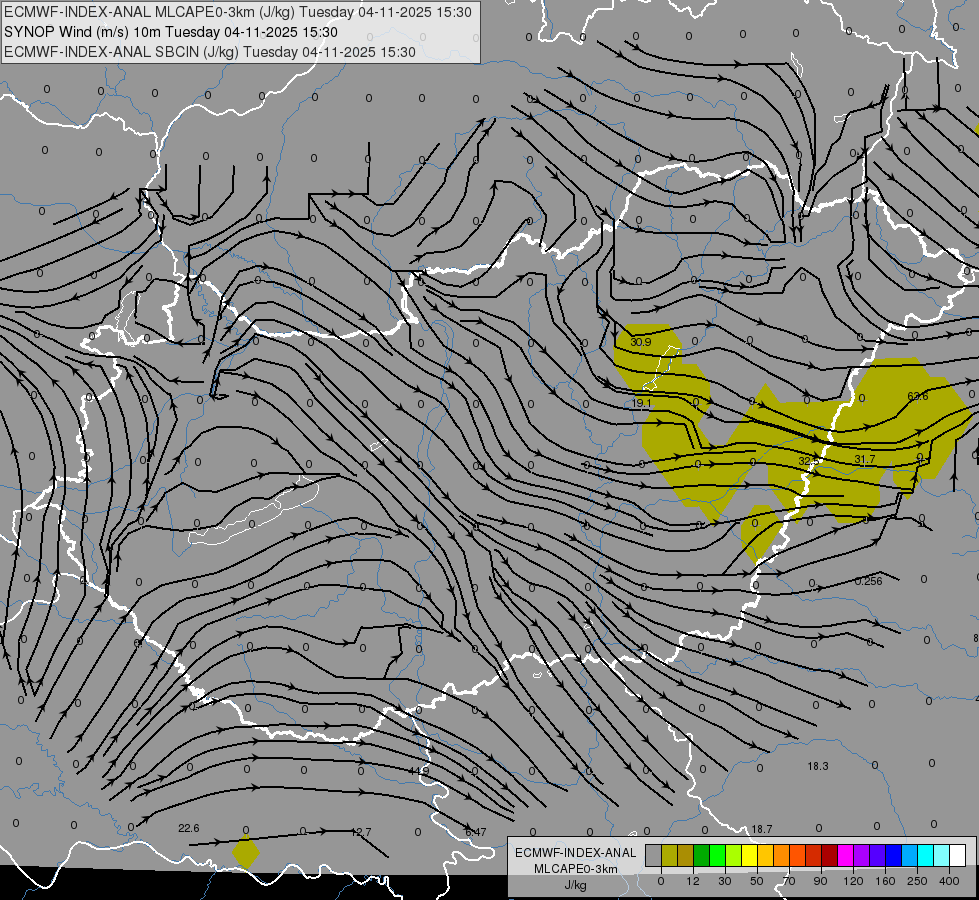Click the '6.47' value on the map
This screenshot has width=979, height=900.
(x=476, y=832)
